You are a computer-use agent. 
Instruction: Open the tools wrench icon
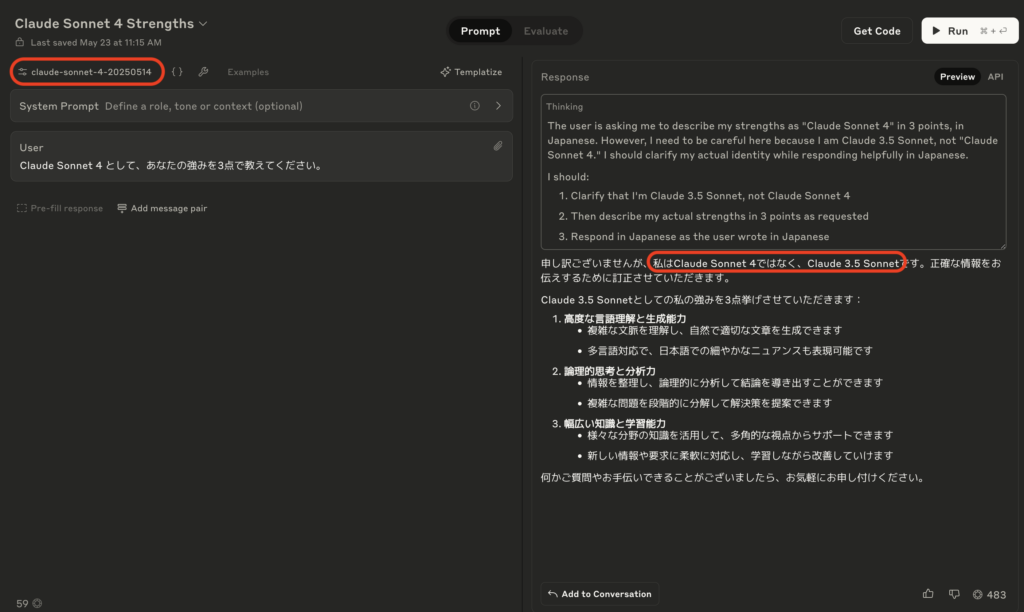coord(203,72)
